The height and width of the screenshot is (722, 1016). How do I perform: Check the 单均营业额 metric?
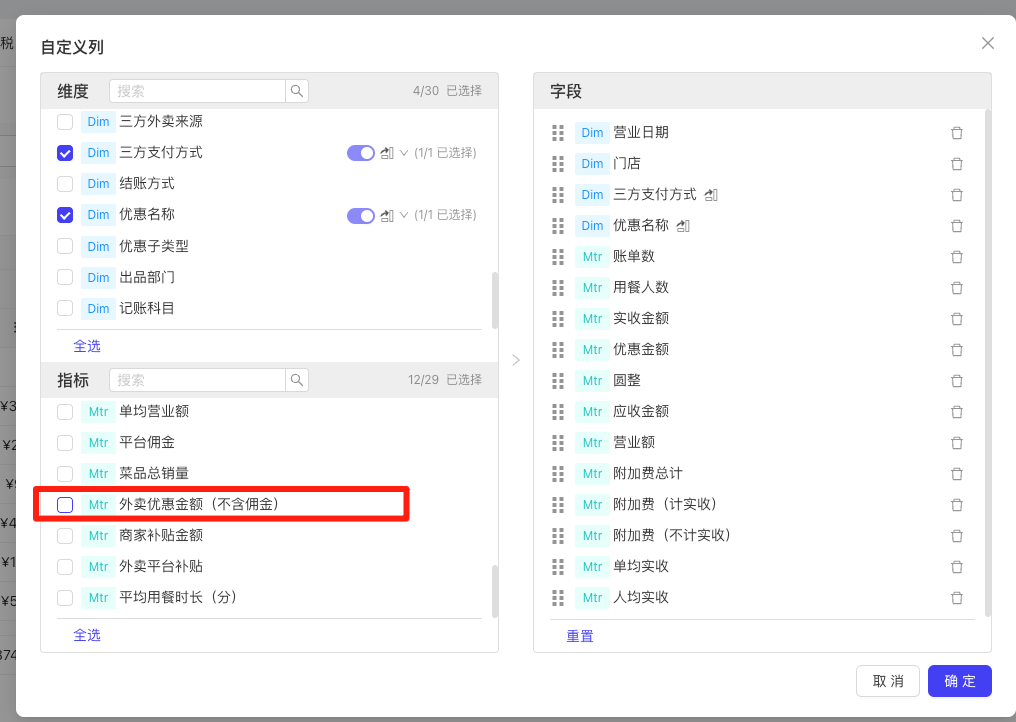click(65, 412)
